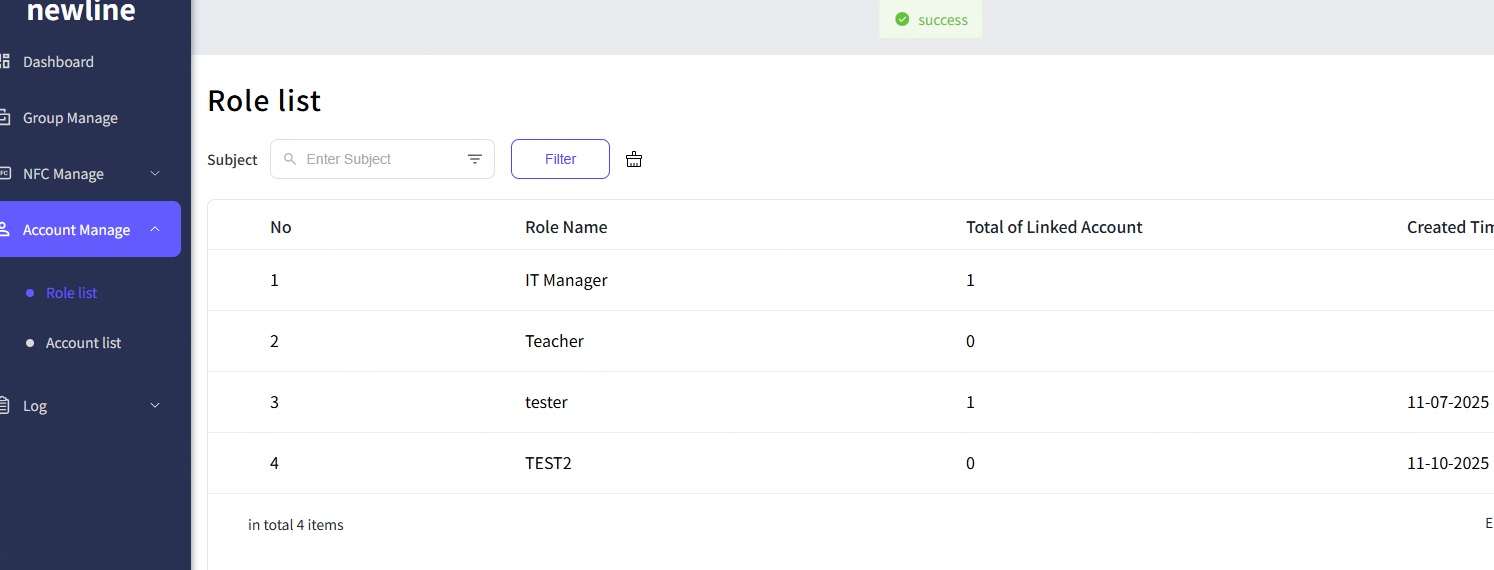The image size is (1494, 570).
Task: Expand the NFC Manage submenu chevron
Action: (155, 174)
